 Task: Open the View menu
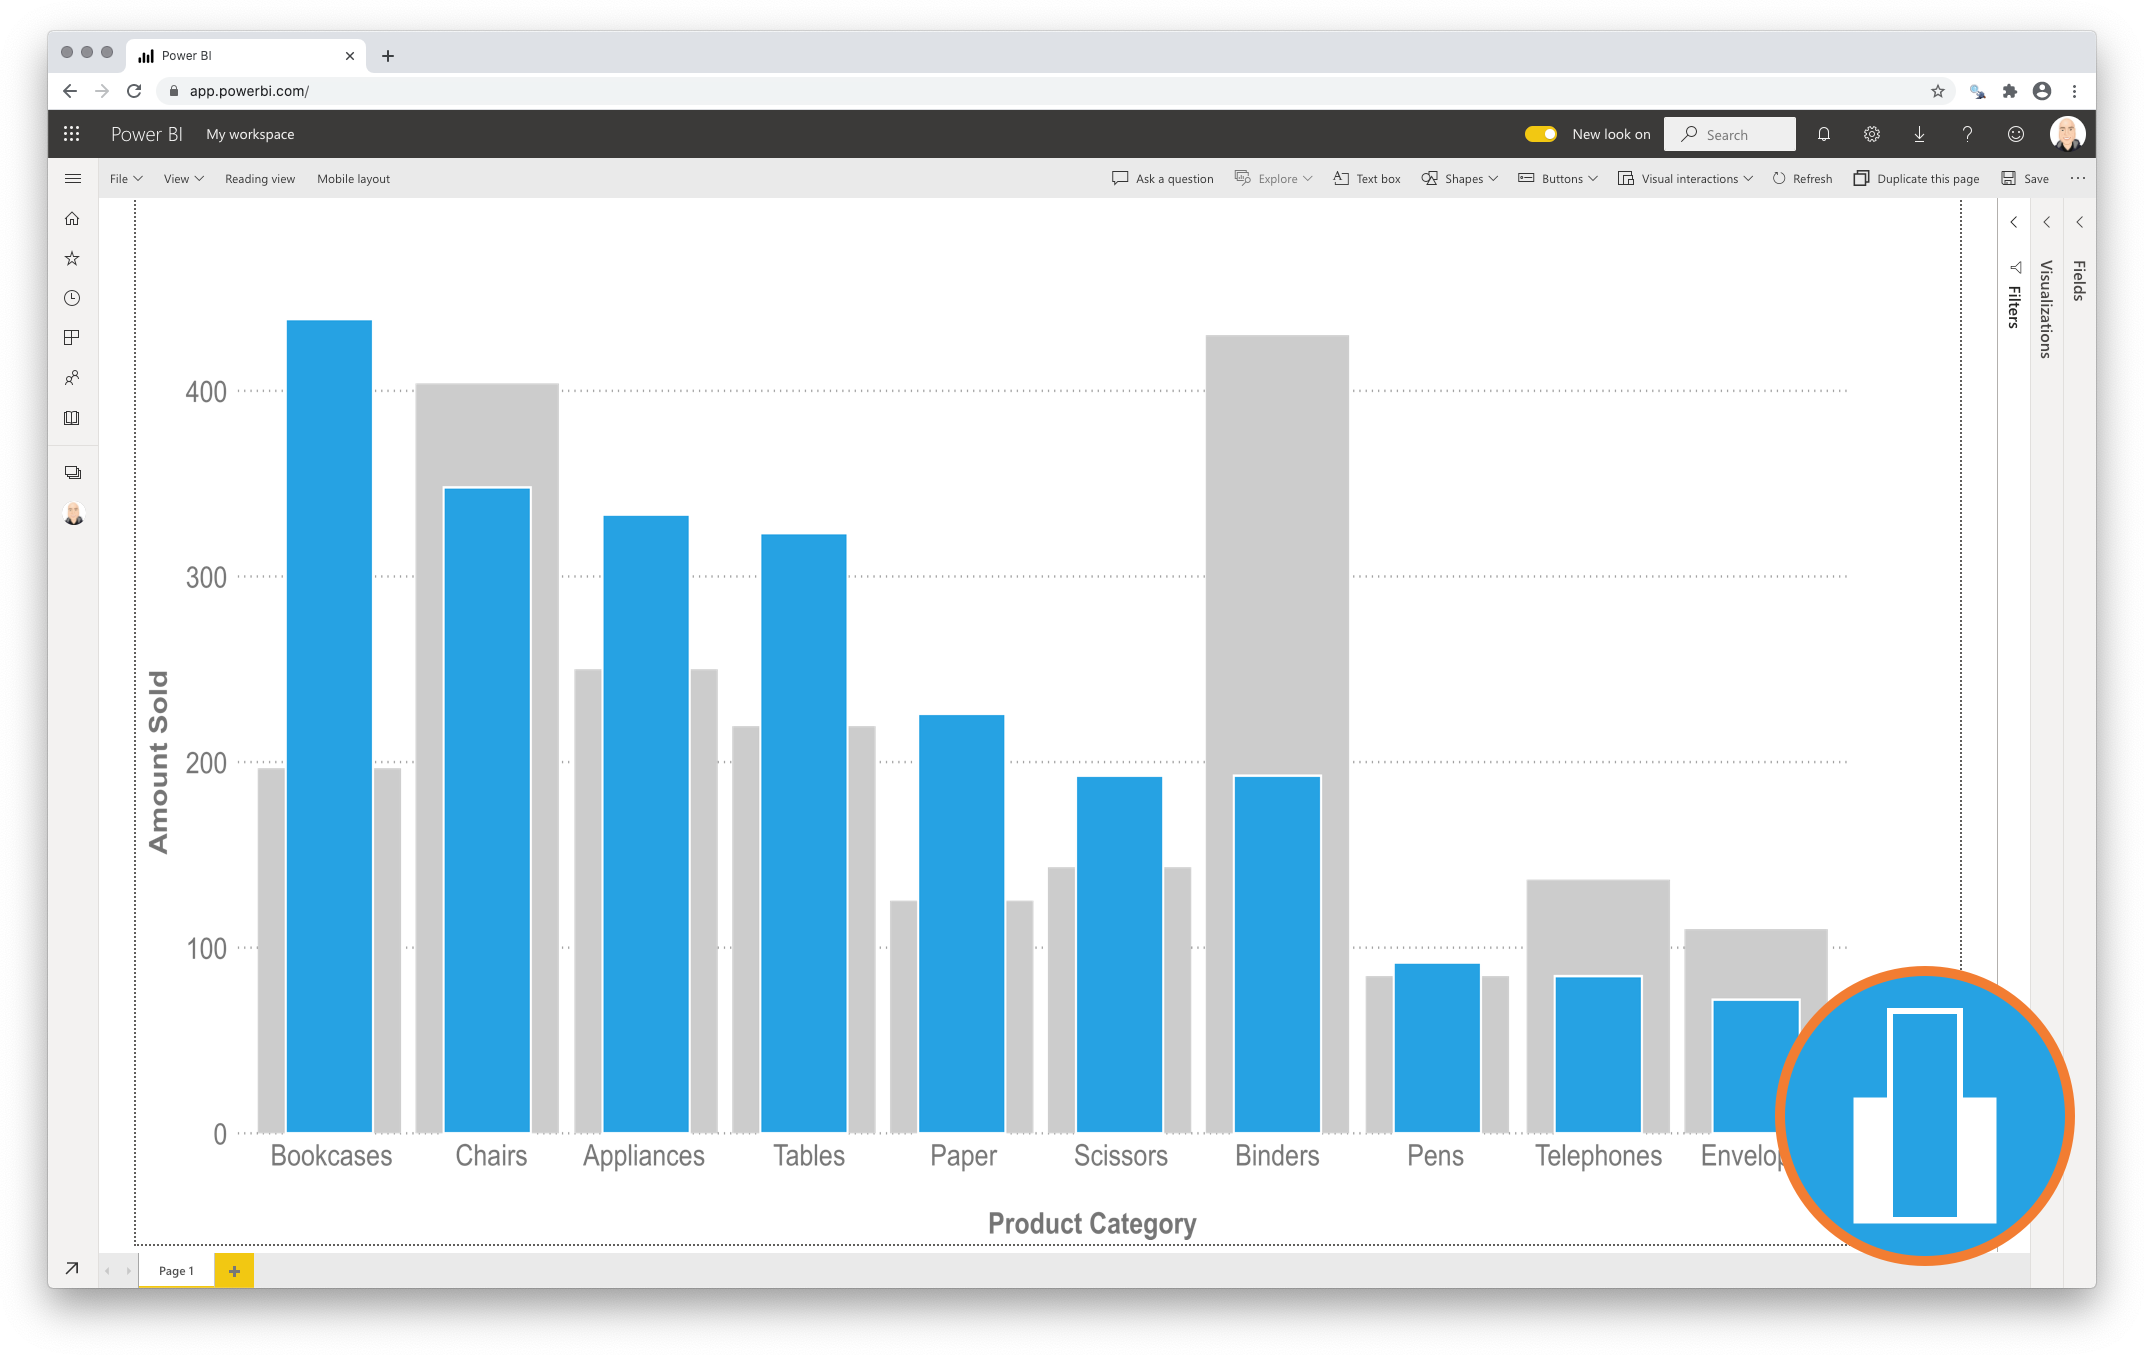coord(183,178)
